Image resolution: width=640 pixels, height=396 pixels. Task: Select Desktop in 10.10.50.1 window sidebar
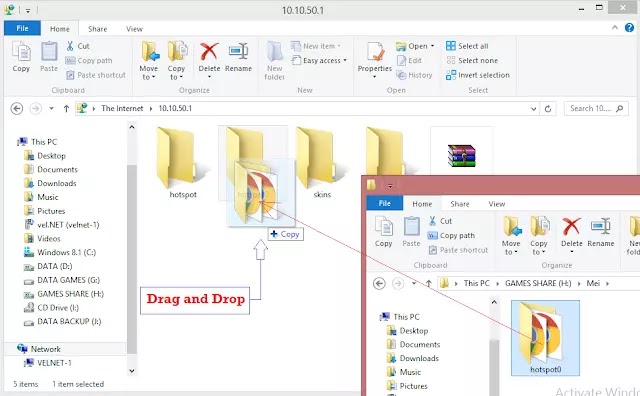pyautogui.click(x=45, y=156)
